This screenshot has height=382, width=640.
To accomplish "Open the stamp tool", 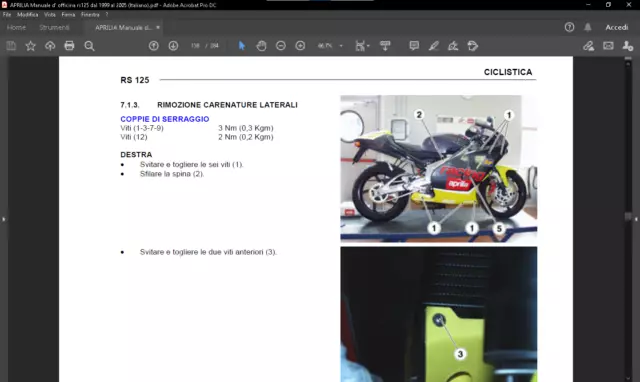I will pos(473,46).
